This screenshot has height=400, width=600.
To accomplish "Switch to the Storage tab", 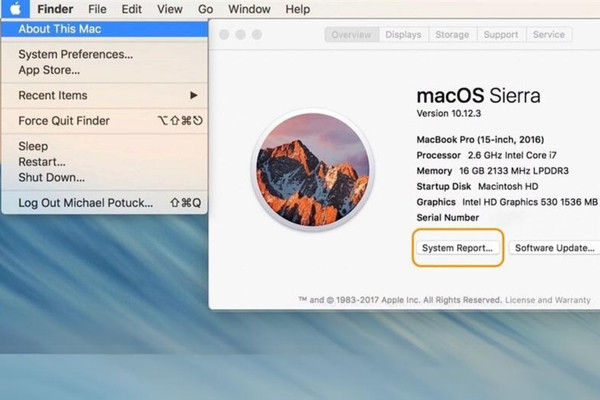I will [452, 35].
